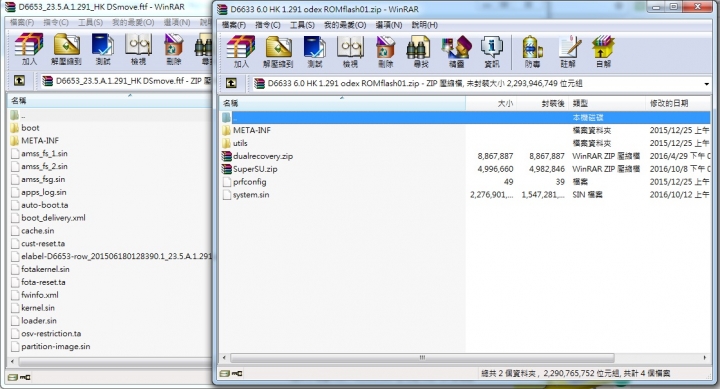Open the 精靈 (Wizard) toolbar icon

[456, 51]
